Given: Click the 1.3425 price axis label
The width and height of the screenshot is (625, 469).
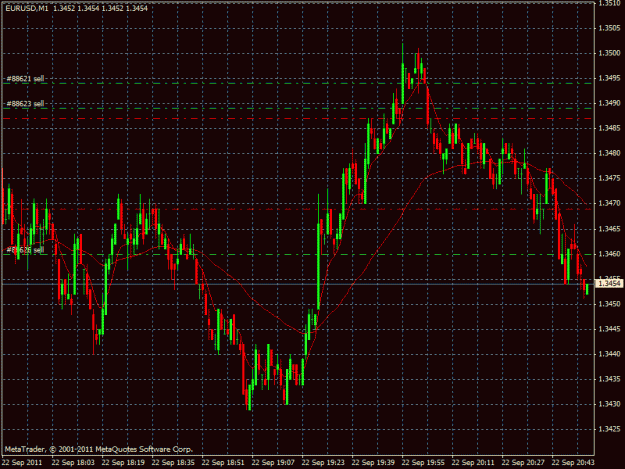Looking at the screenshot, I should (609, 430).
